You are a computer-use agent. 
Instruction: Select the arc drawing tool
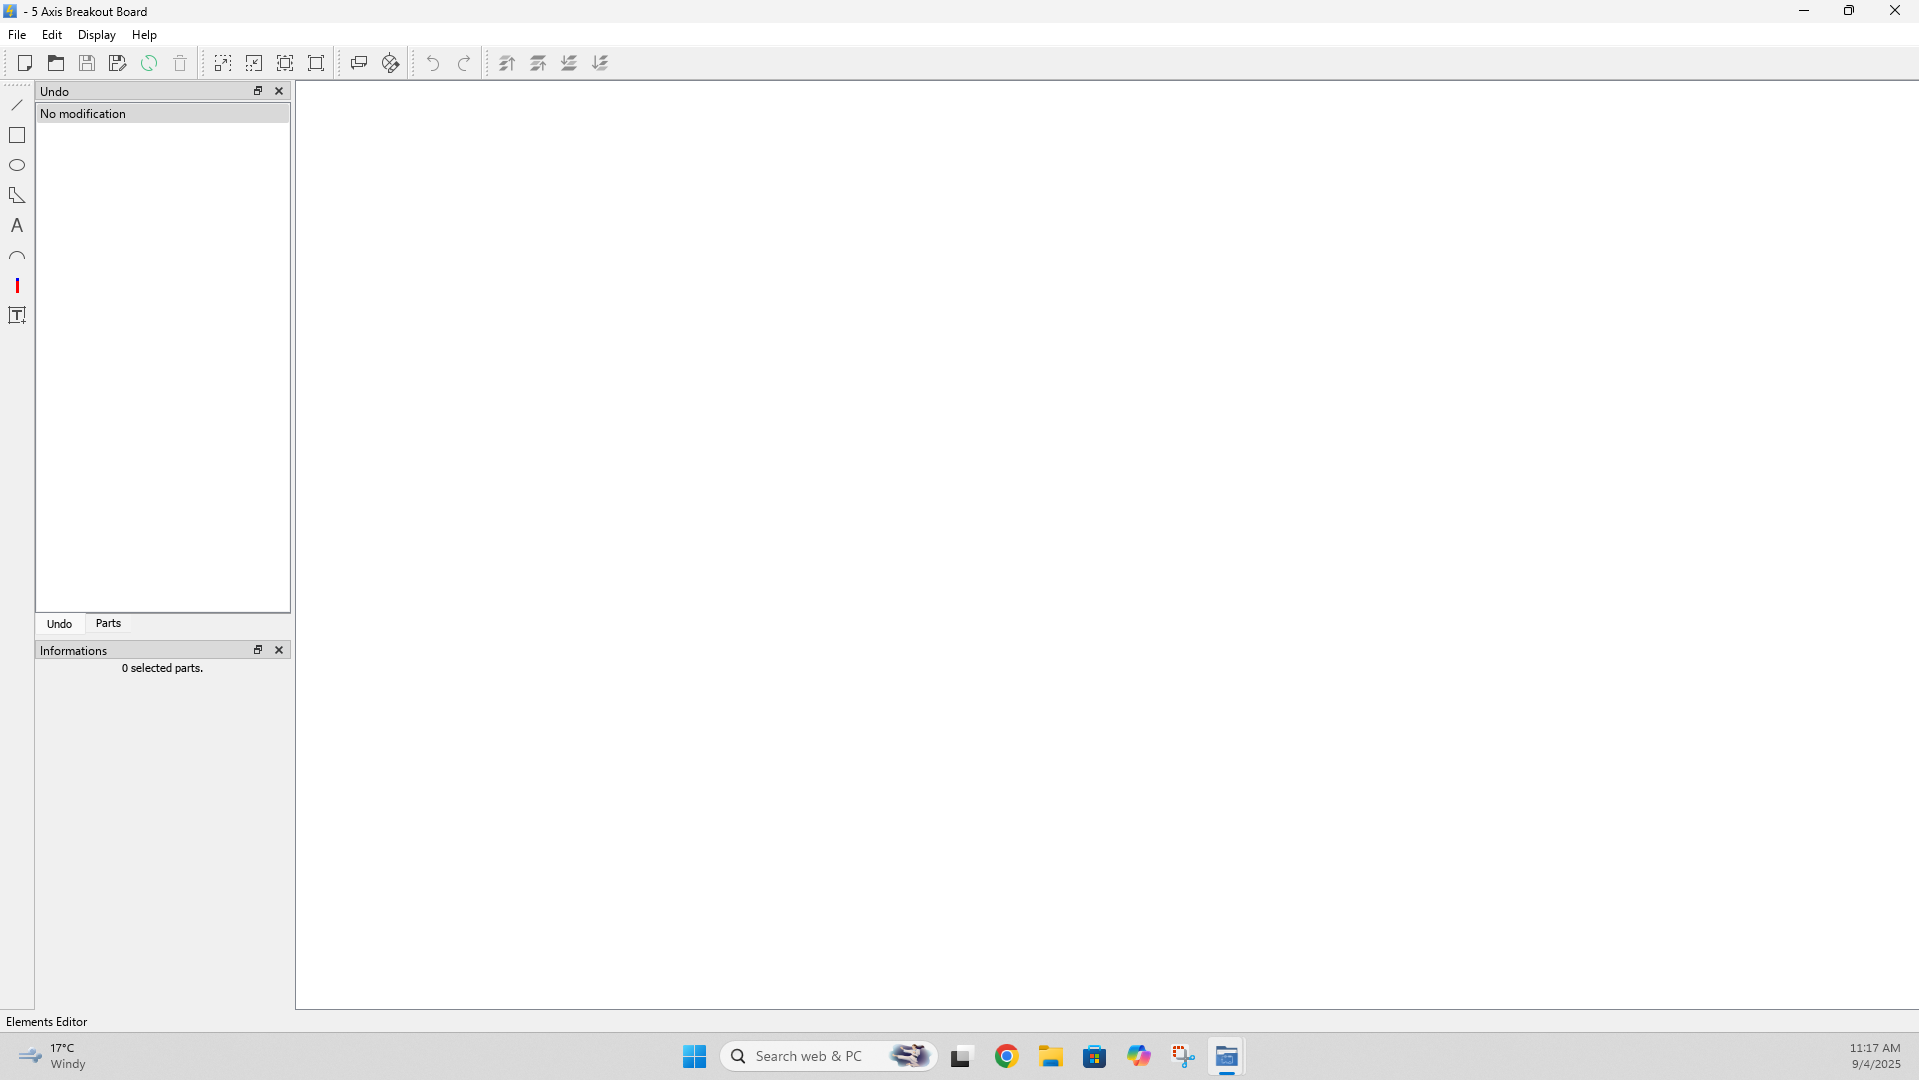point(17,256)
